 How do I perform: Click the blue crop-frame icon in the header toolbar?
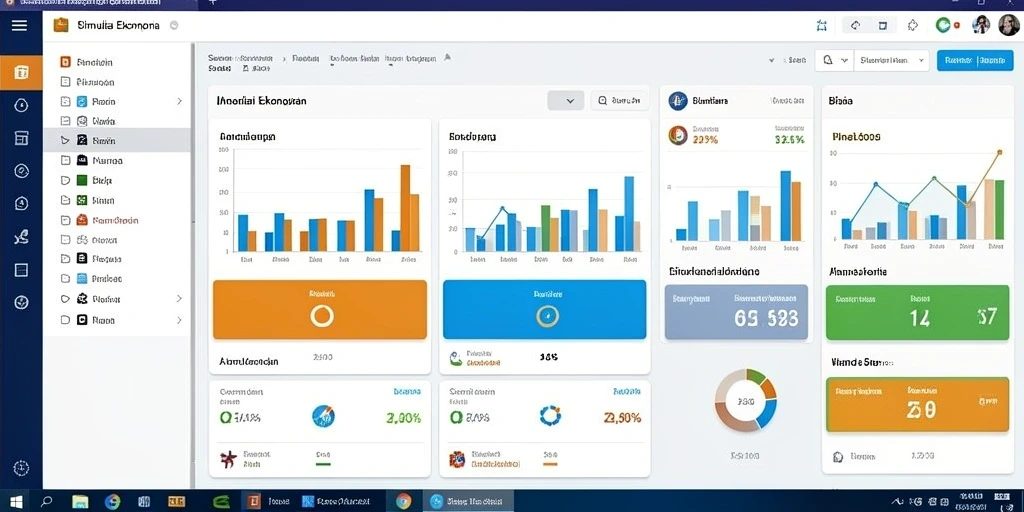pos(822,25)
